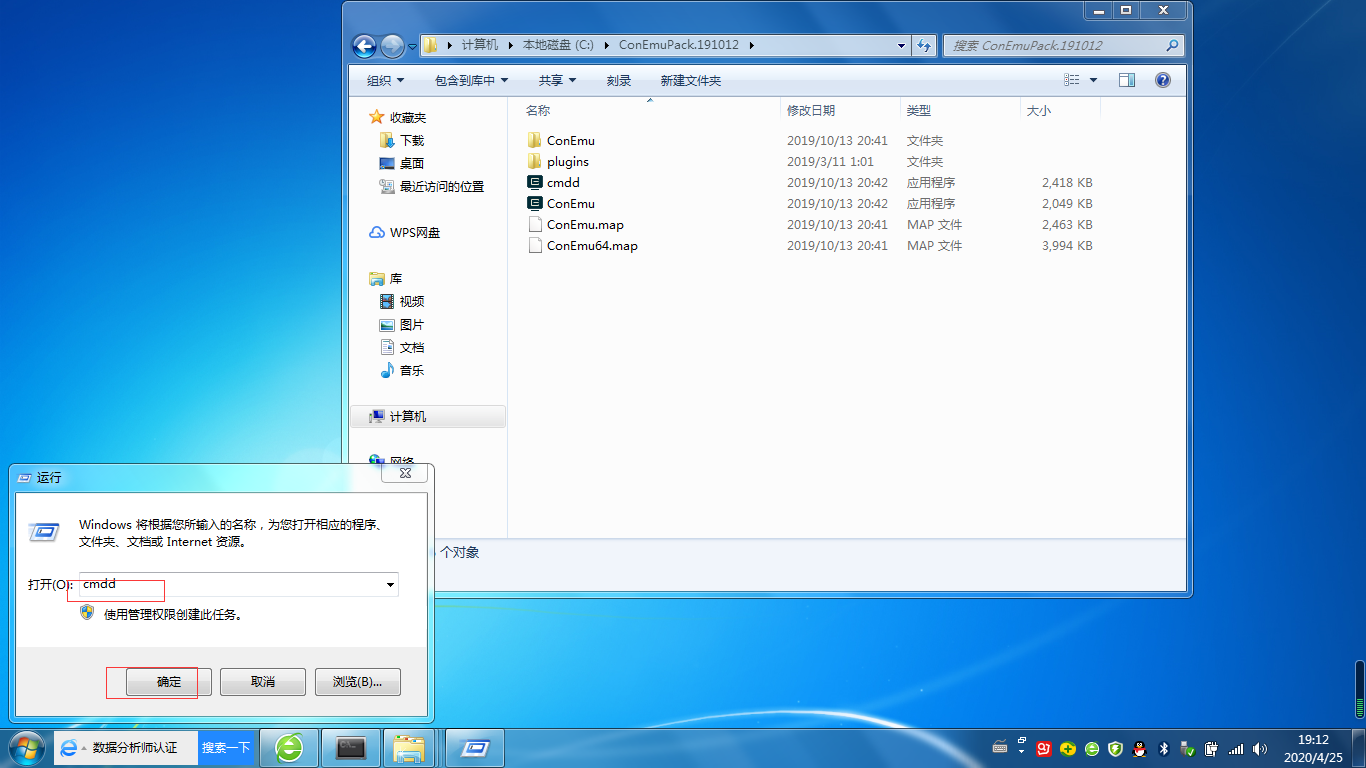Expand the Run dialog command history dropdown
1366x768 pixels.
pyautogui.click(x=390, y=585)
